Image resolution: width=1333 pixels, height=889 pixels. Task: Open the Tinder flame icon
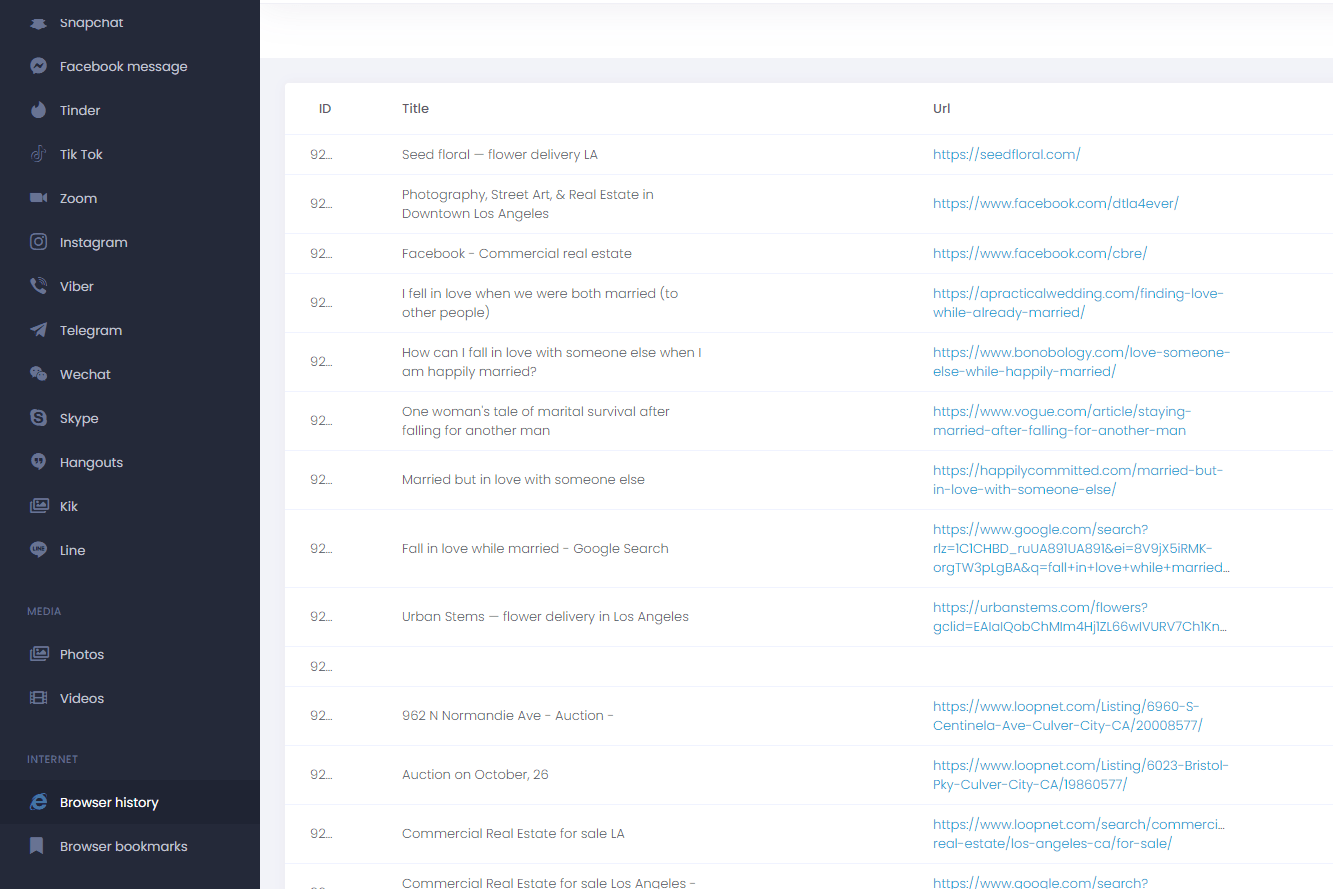coord(39,110)
